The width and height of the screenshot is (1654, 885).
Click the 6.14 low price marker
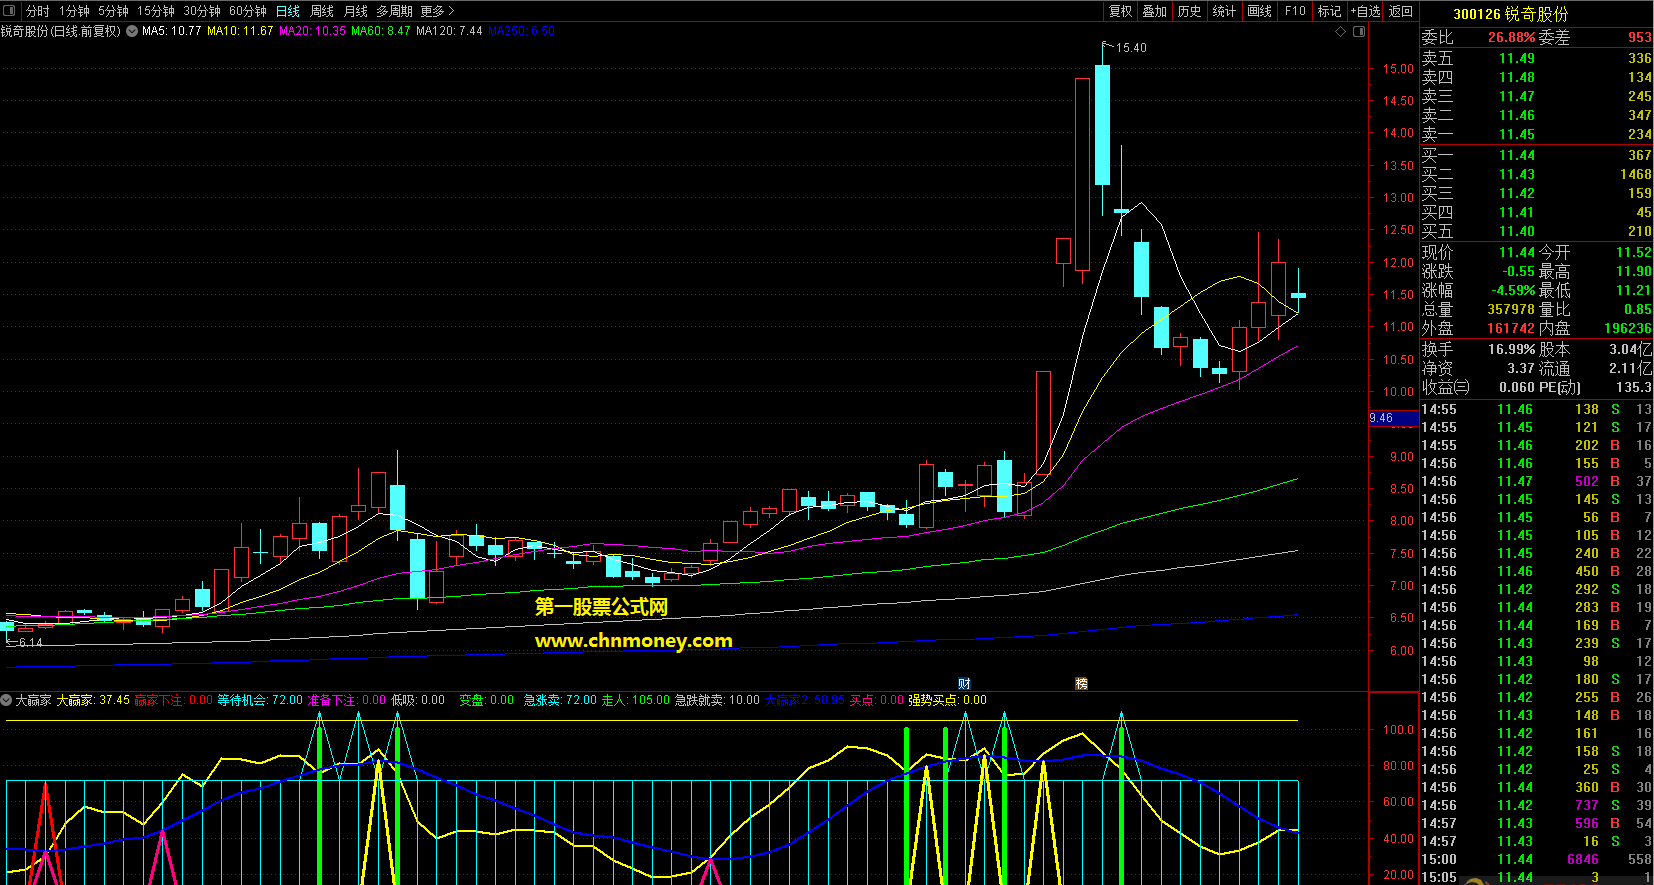[30, 642]
